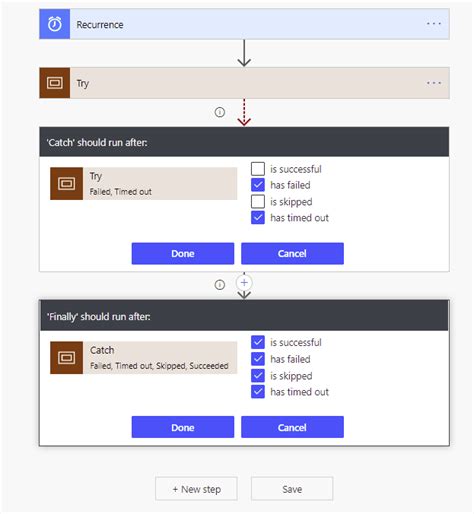Open the Recurrence step ellipsis menu
This screenshot has height=514, width=474.
point(434,24)
